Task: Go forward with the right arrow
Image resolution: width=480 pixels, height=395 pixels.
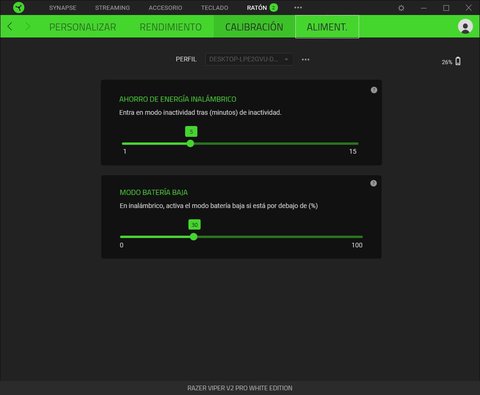Action: coord(28,26)
